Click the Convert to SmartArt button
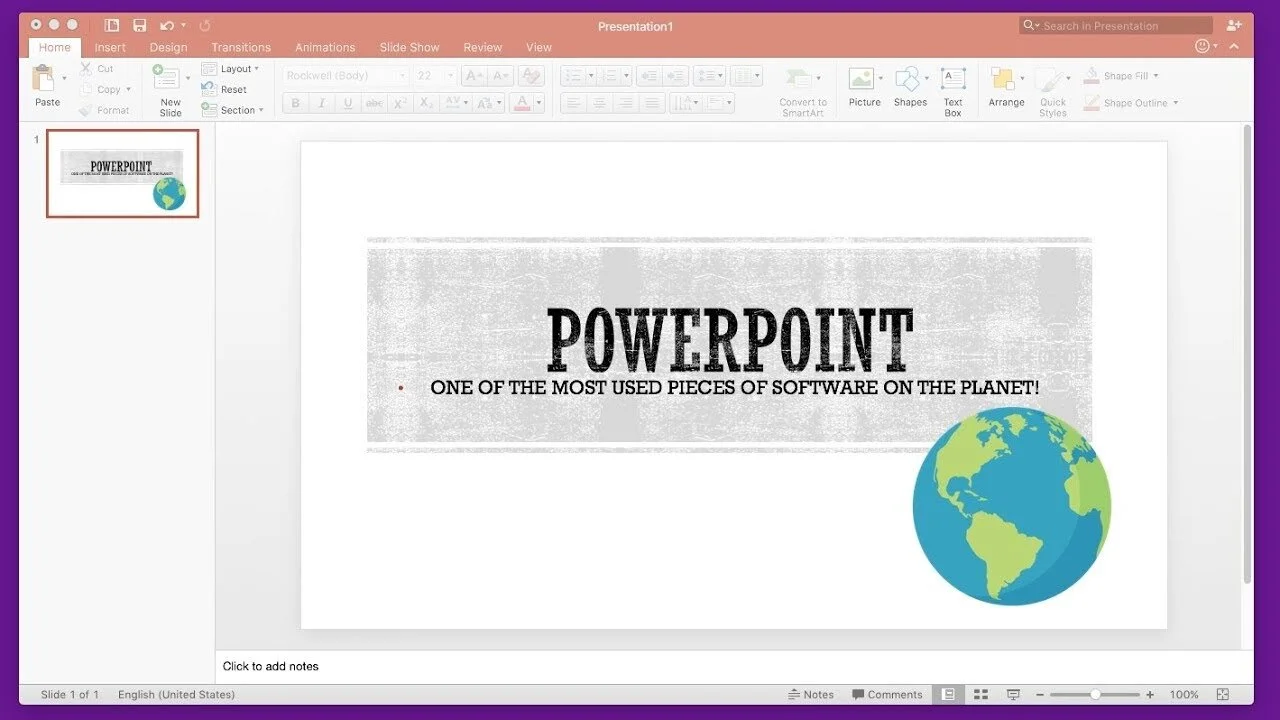 click(803, 92)
